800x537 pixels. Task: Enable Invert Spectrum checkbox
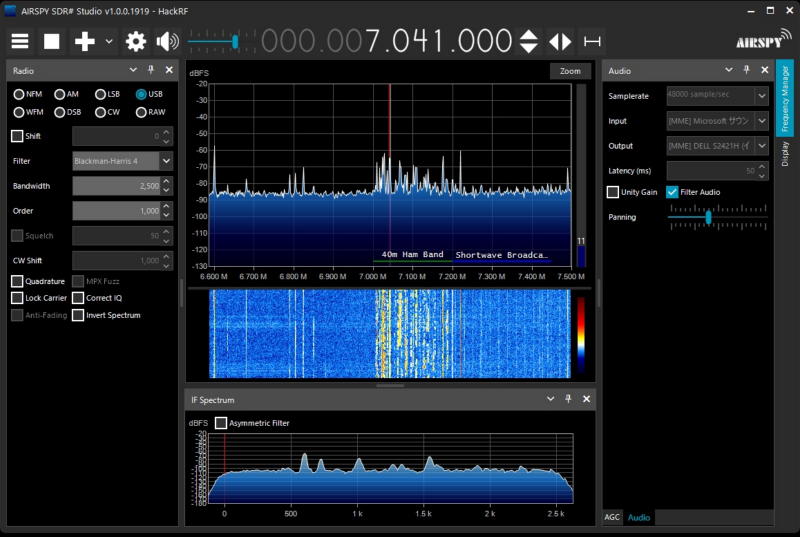coord(78,316)
